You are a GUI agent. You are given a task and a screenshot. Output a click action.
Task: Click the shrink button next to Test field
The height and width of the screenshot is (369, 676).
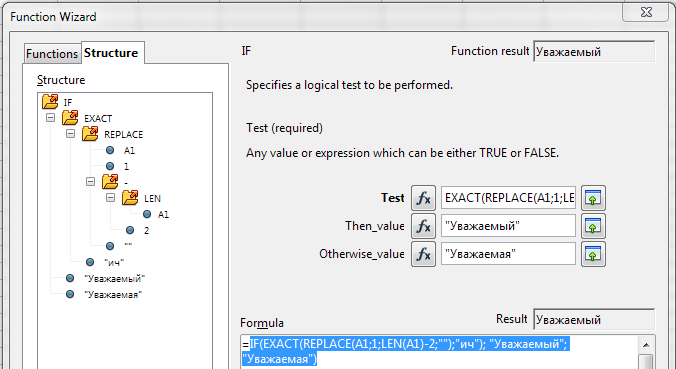[x=593, y=198]
